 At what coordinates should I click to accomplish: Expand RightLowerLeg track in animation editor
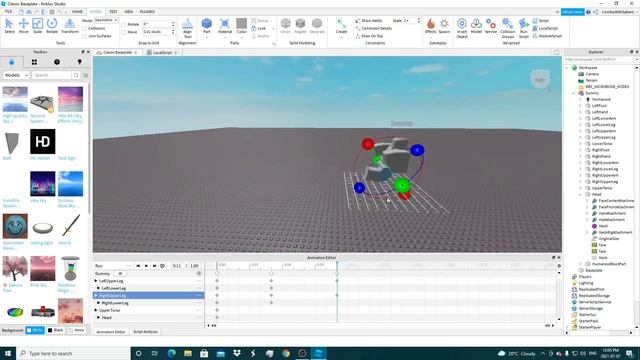coord(98,303)
